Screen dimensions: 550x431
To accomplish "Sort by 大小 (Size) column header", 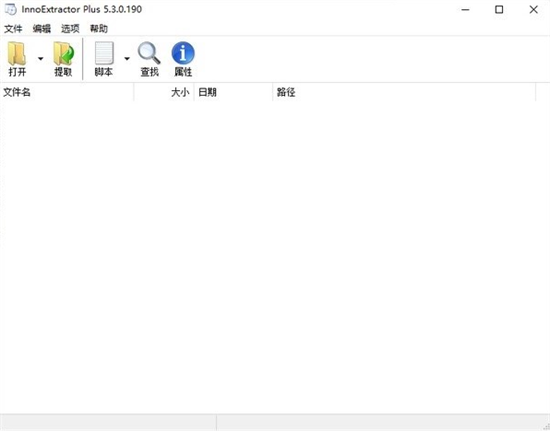I will tap(164, 92).
